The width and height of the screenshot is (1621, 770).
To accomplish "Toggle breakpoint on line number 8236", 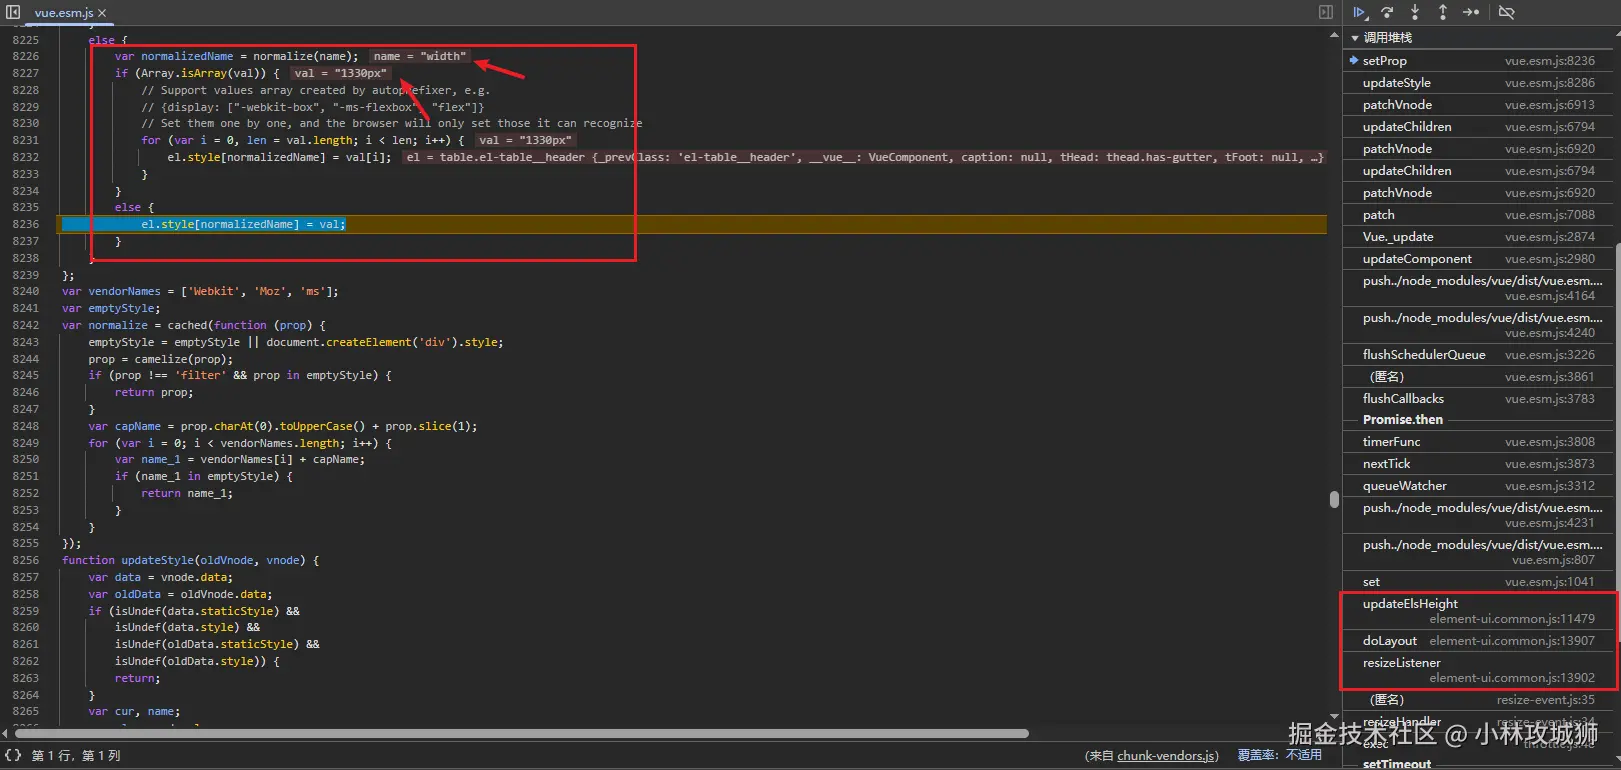I will pos(26,225).
